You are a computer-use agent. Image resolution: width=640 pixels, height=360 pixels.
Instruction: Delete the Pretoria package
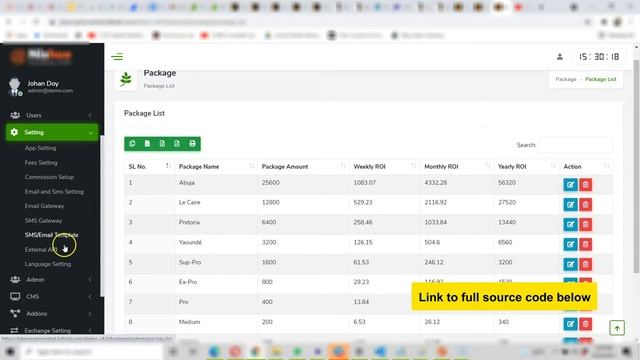[585, 224]
